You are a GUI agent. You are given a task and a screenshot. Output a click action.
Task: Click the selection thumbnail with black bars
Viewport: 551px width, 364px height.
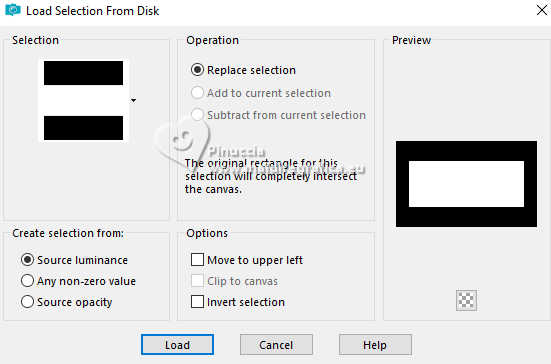point(83,100)
